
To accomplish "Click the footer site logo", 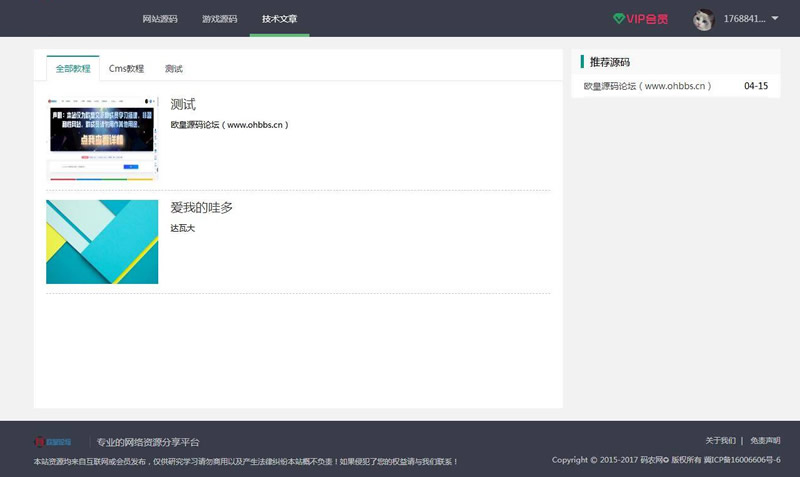I will coord(53,441).
